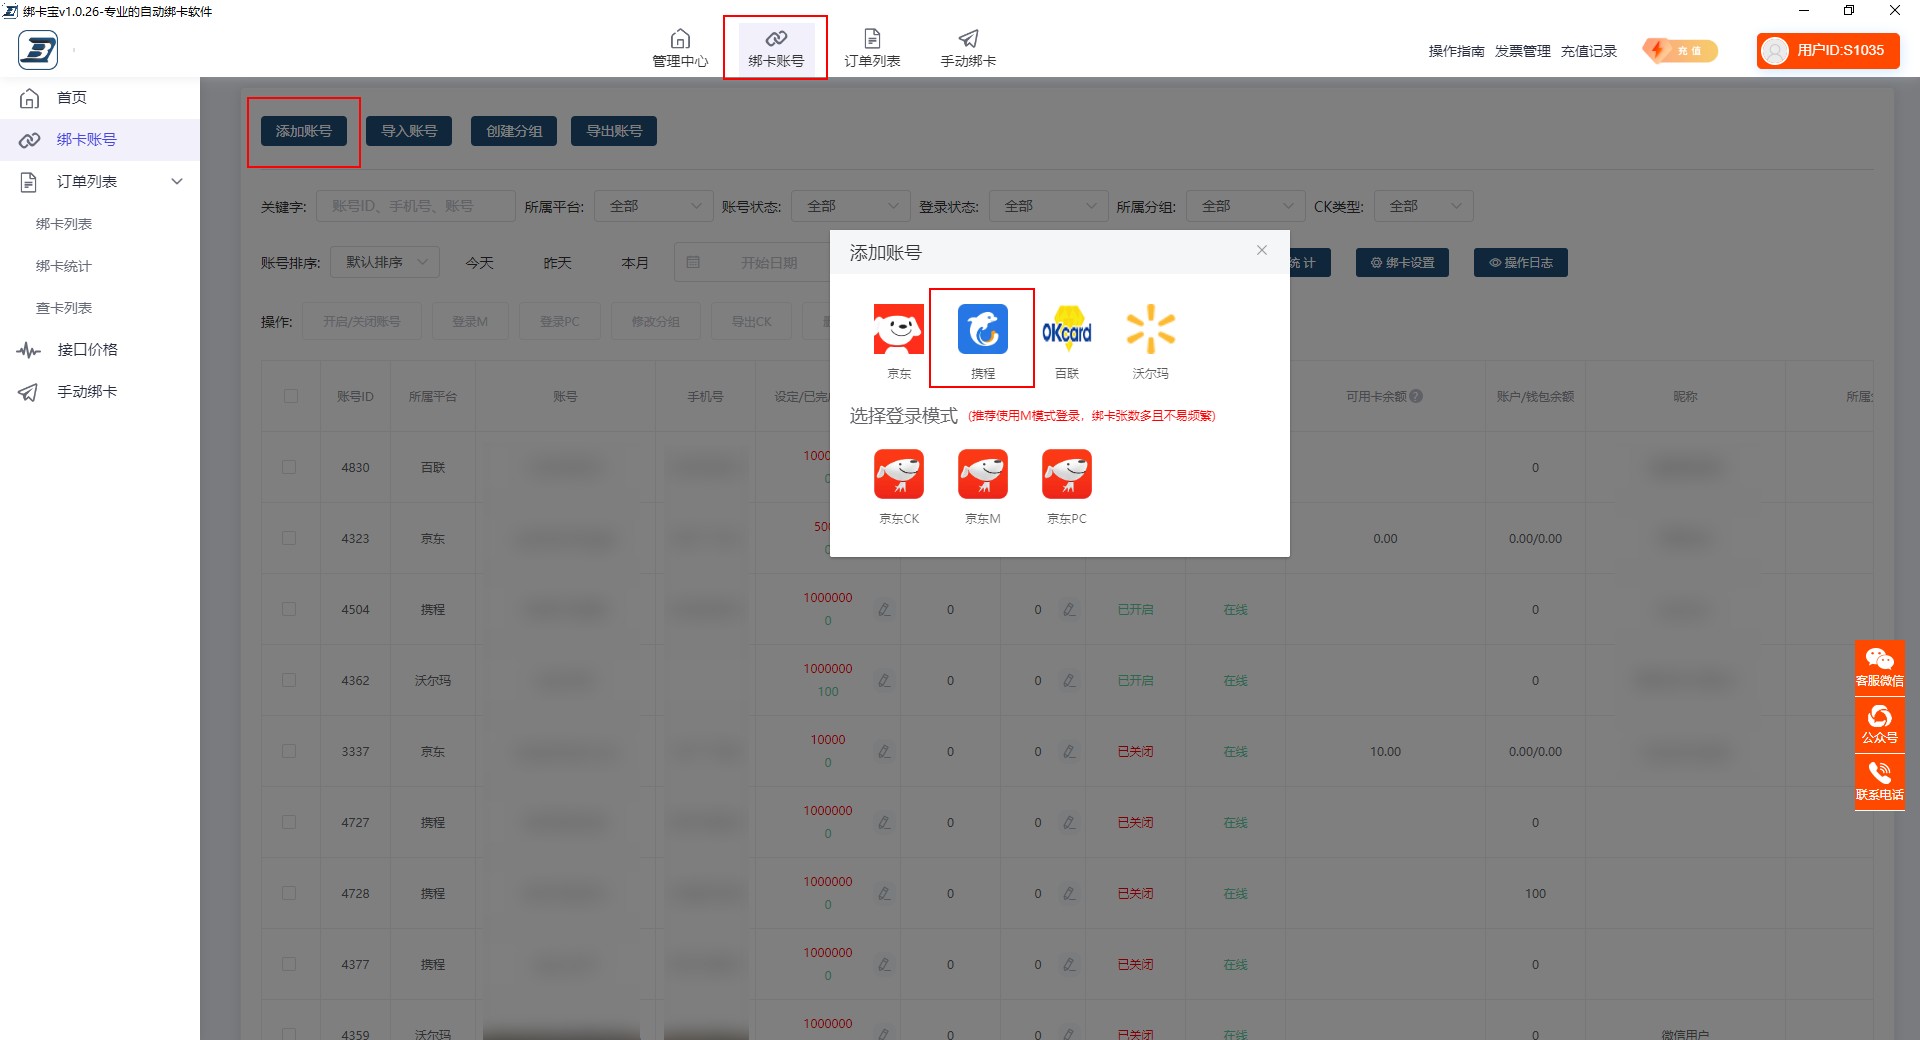Check the row for account 4323
This screenshot has width=1920, height=1040.
coord(289,538)
